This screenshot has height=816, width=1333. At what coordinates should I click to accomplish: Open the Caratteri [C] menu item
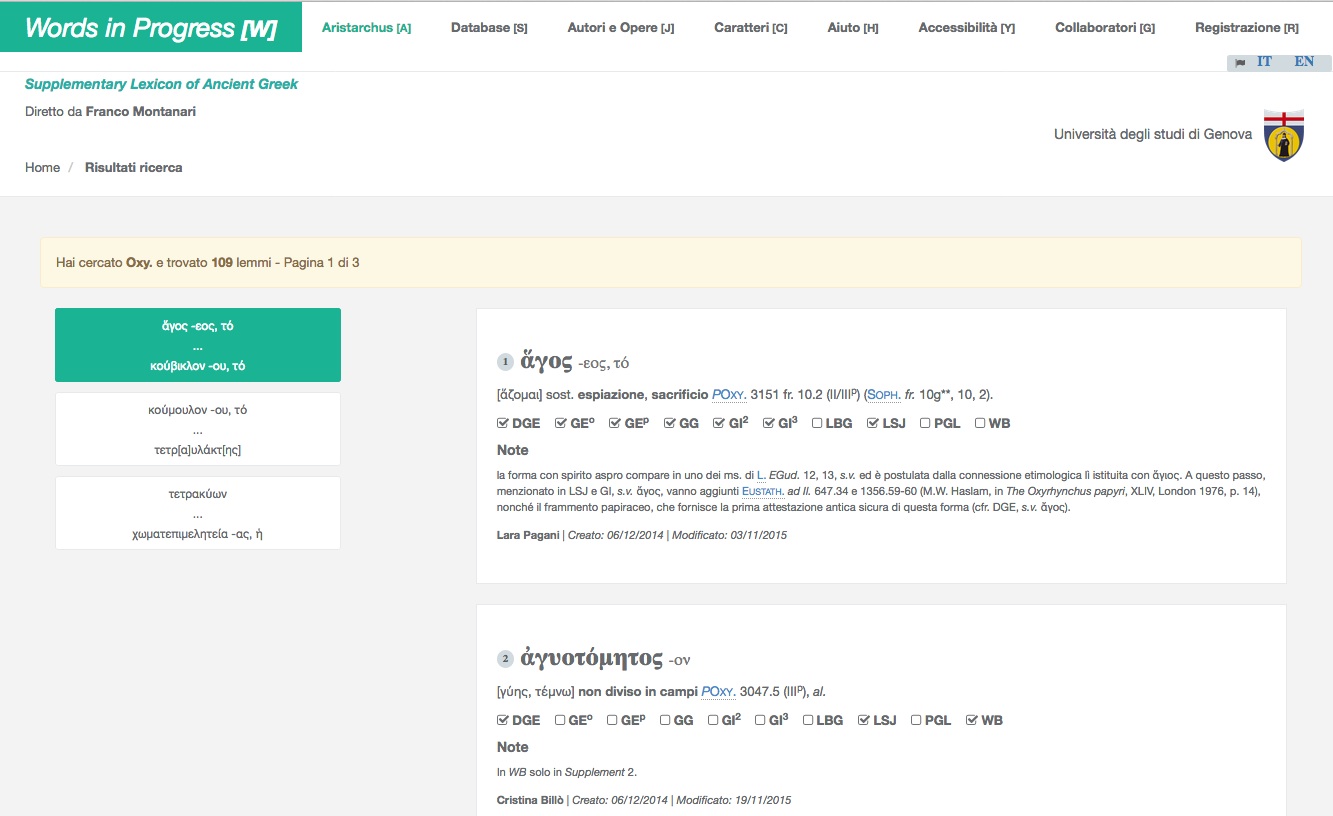click(x=751, y=28)
